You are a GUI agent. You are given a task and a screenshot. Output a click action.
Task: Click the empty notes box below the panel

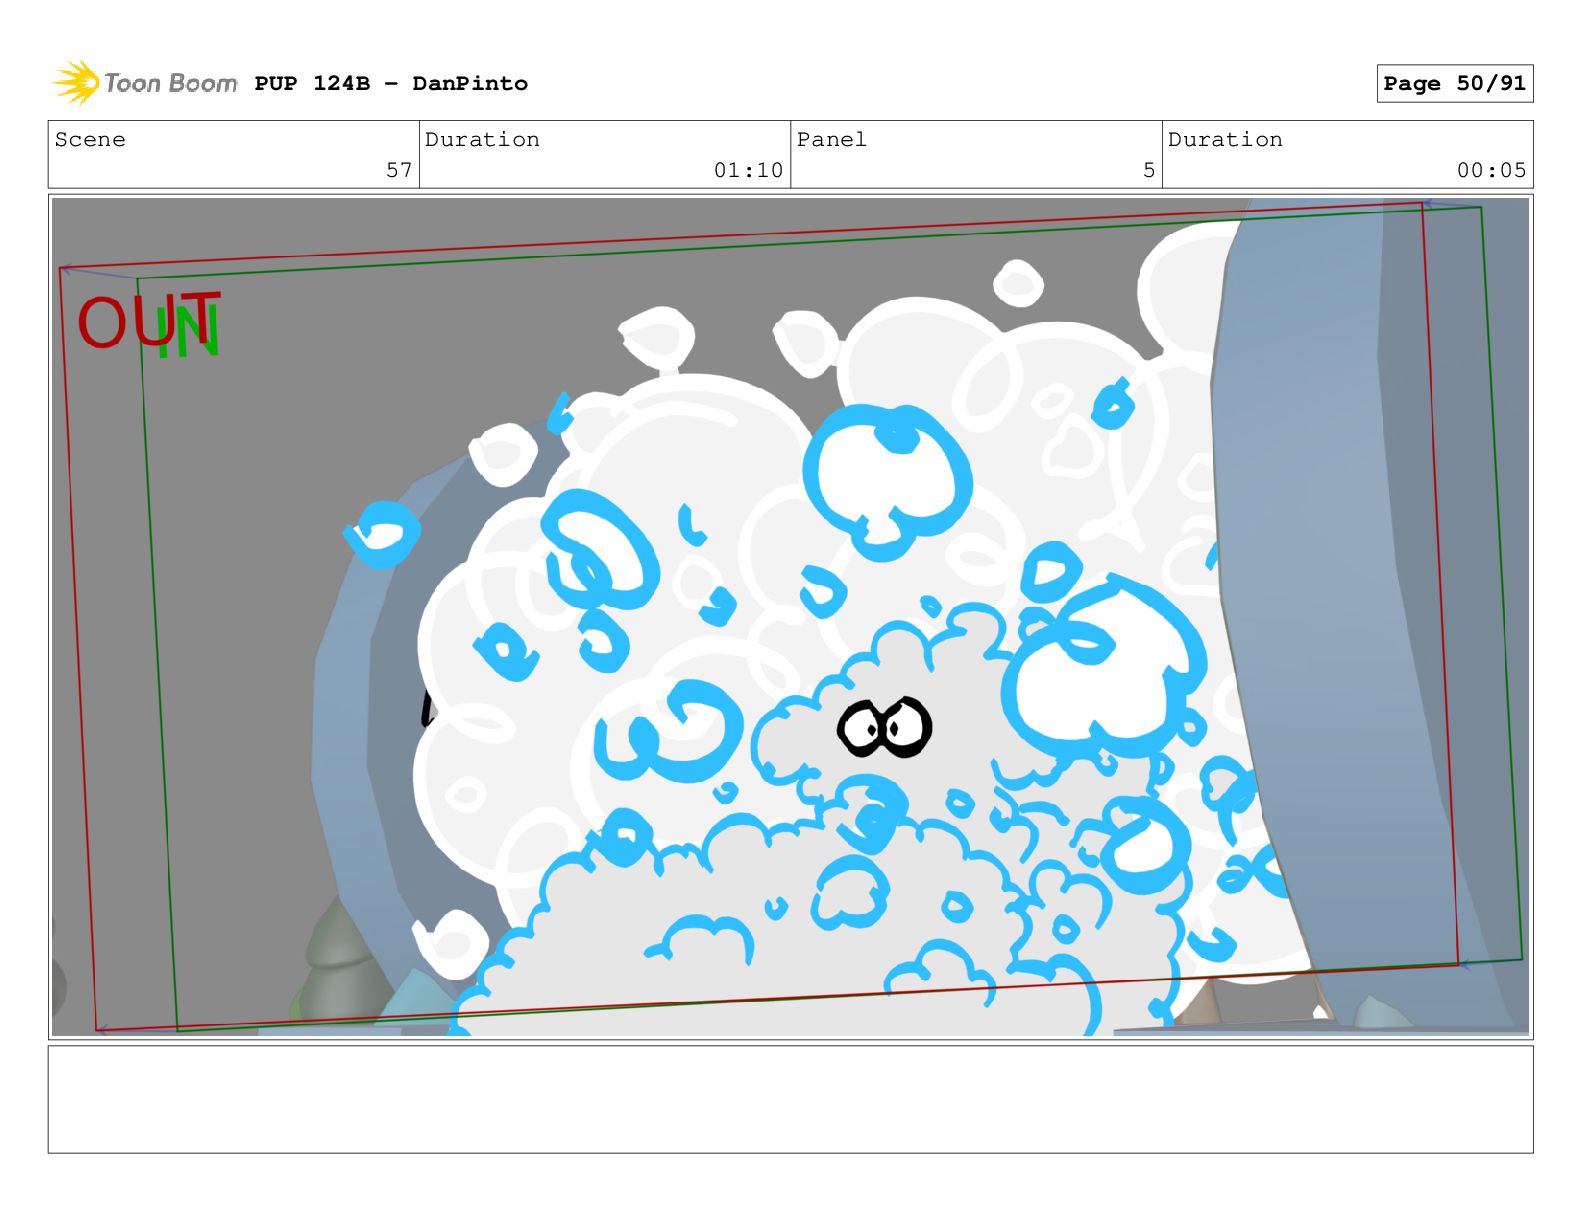click(x=790, y=1099)
